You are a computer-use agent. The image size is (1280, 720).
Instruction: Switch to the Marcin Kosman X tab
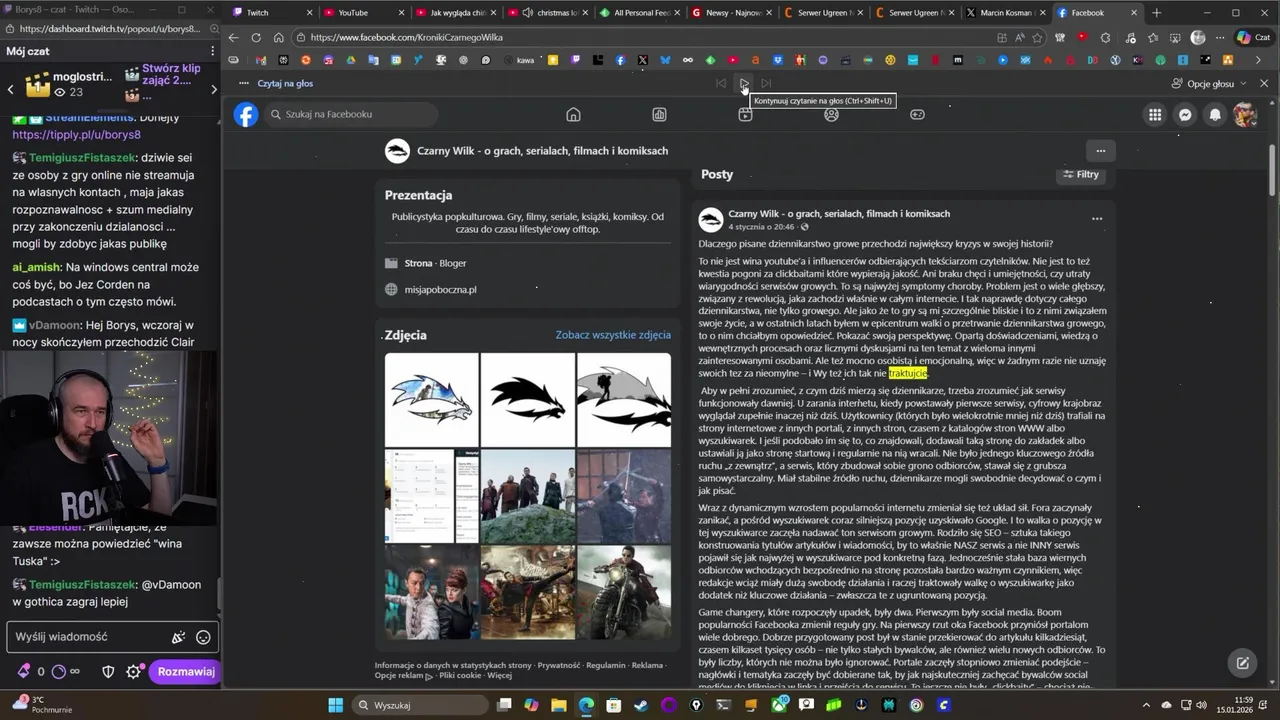[1006, 13]
